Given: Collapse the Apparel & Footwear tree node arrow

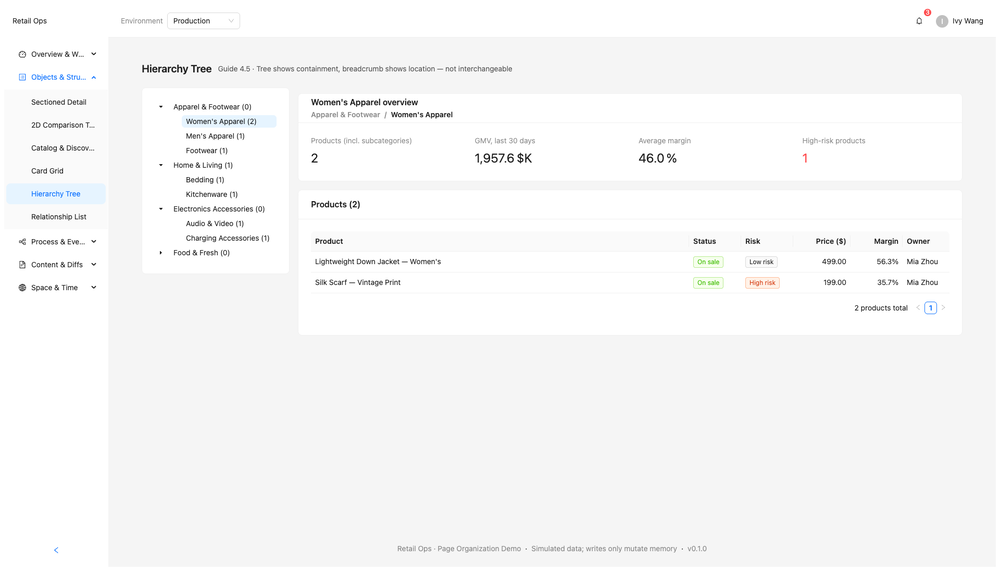Looking at the screenshot, I should [x=161, y=107].
